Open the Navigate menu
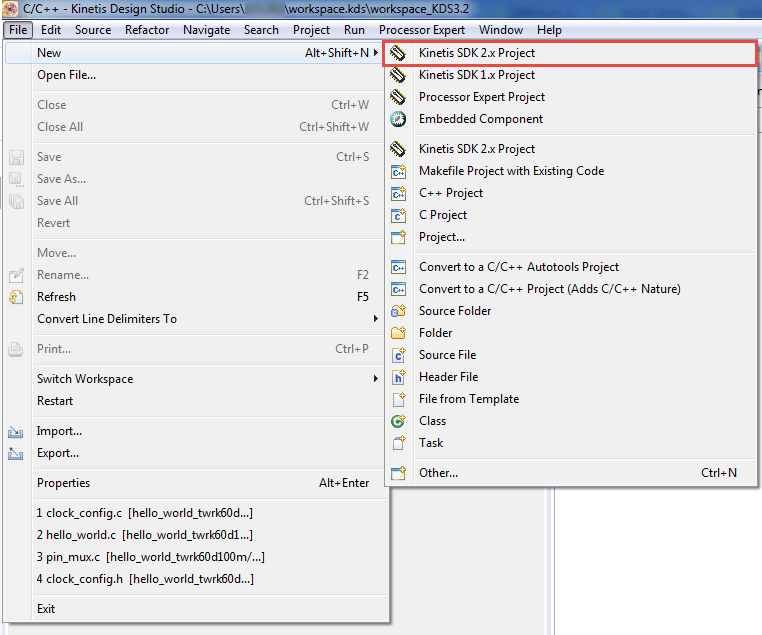This screenshot has width=762, height=635. click(x=207, y=30)
